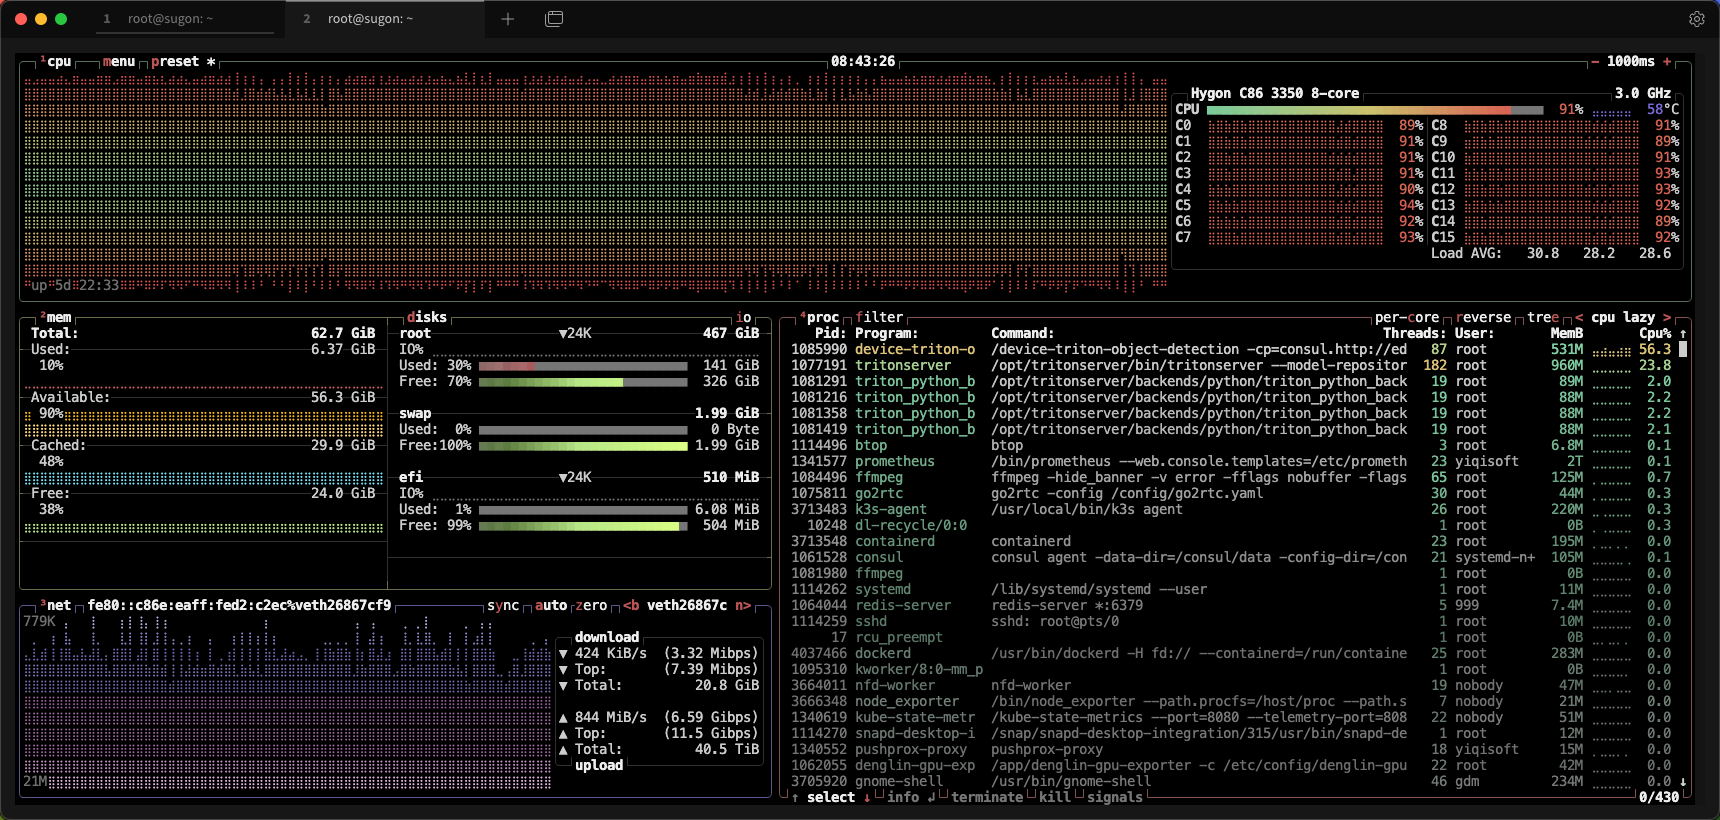Switch to first root@sugon terminal tab

170,19
